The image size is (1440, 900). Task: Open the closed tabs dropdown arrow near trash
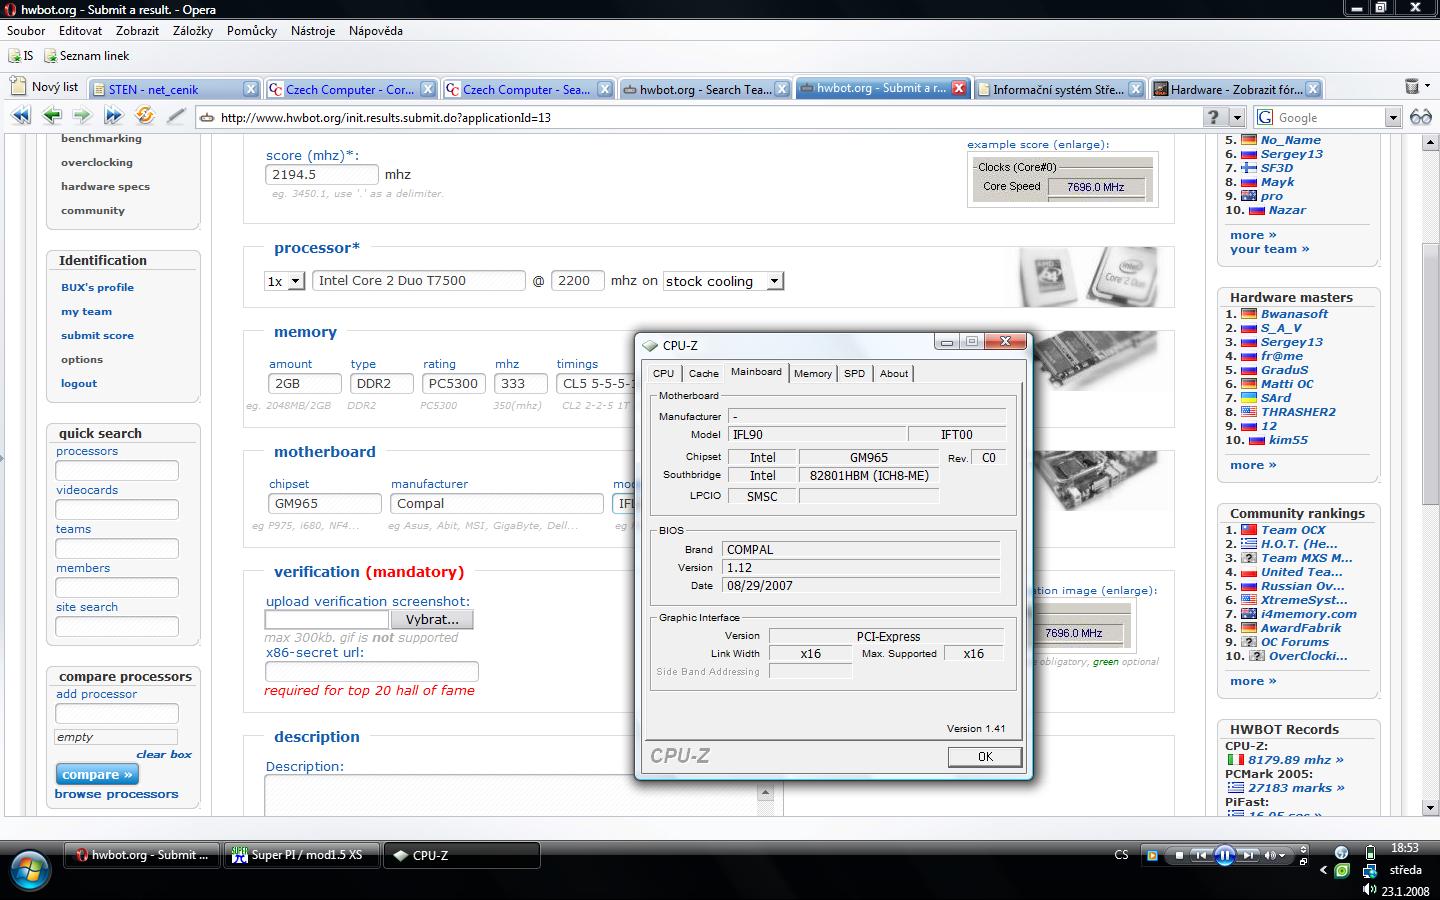tap(1428, 88)
